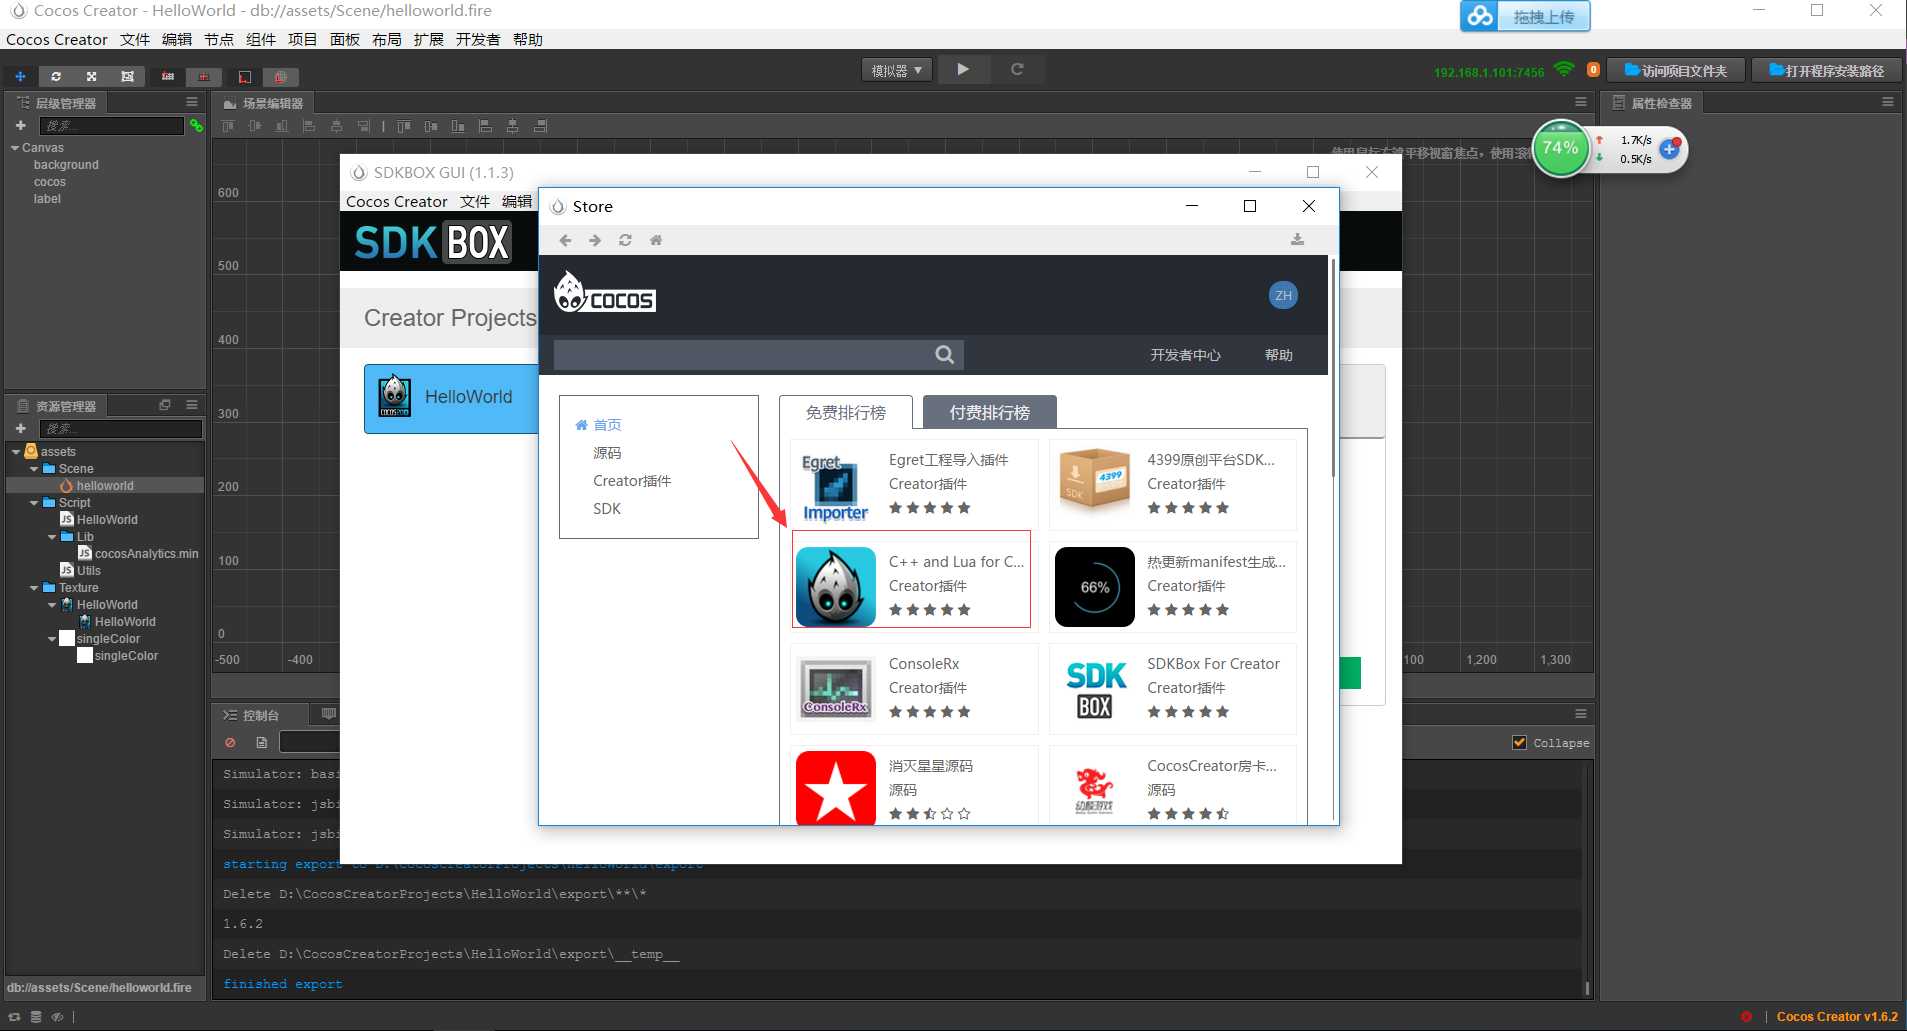Screen dimensions: 1907x1031
Task: Click the Store search magnifier
Action: tap(944, 354)
